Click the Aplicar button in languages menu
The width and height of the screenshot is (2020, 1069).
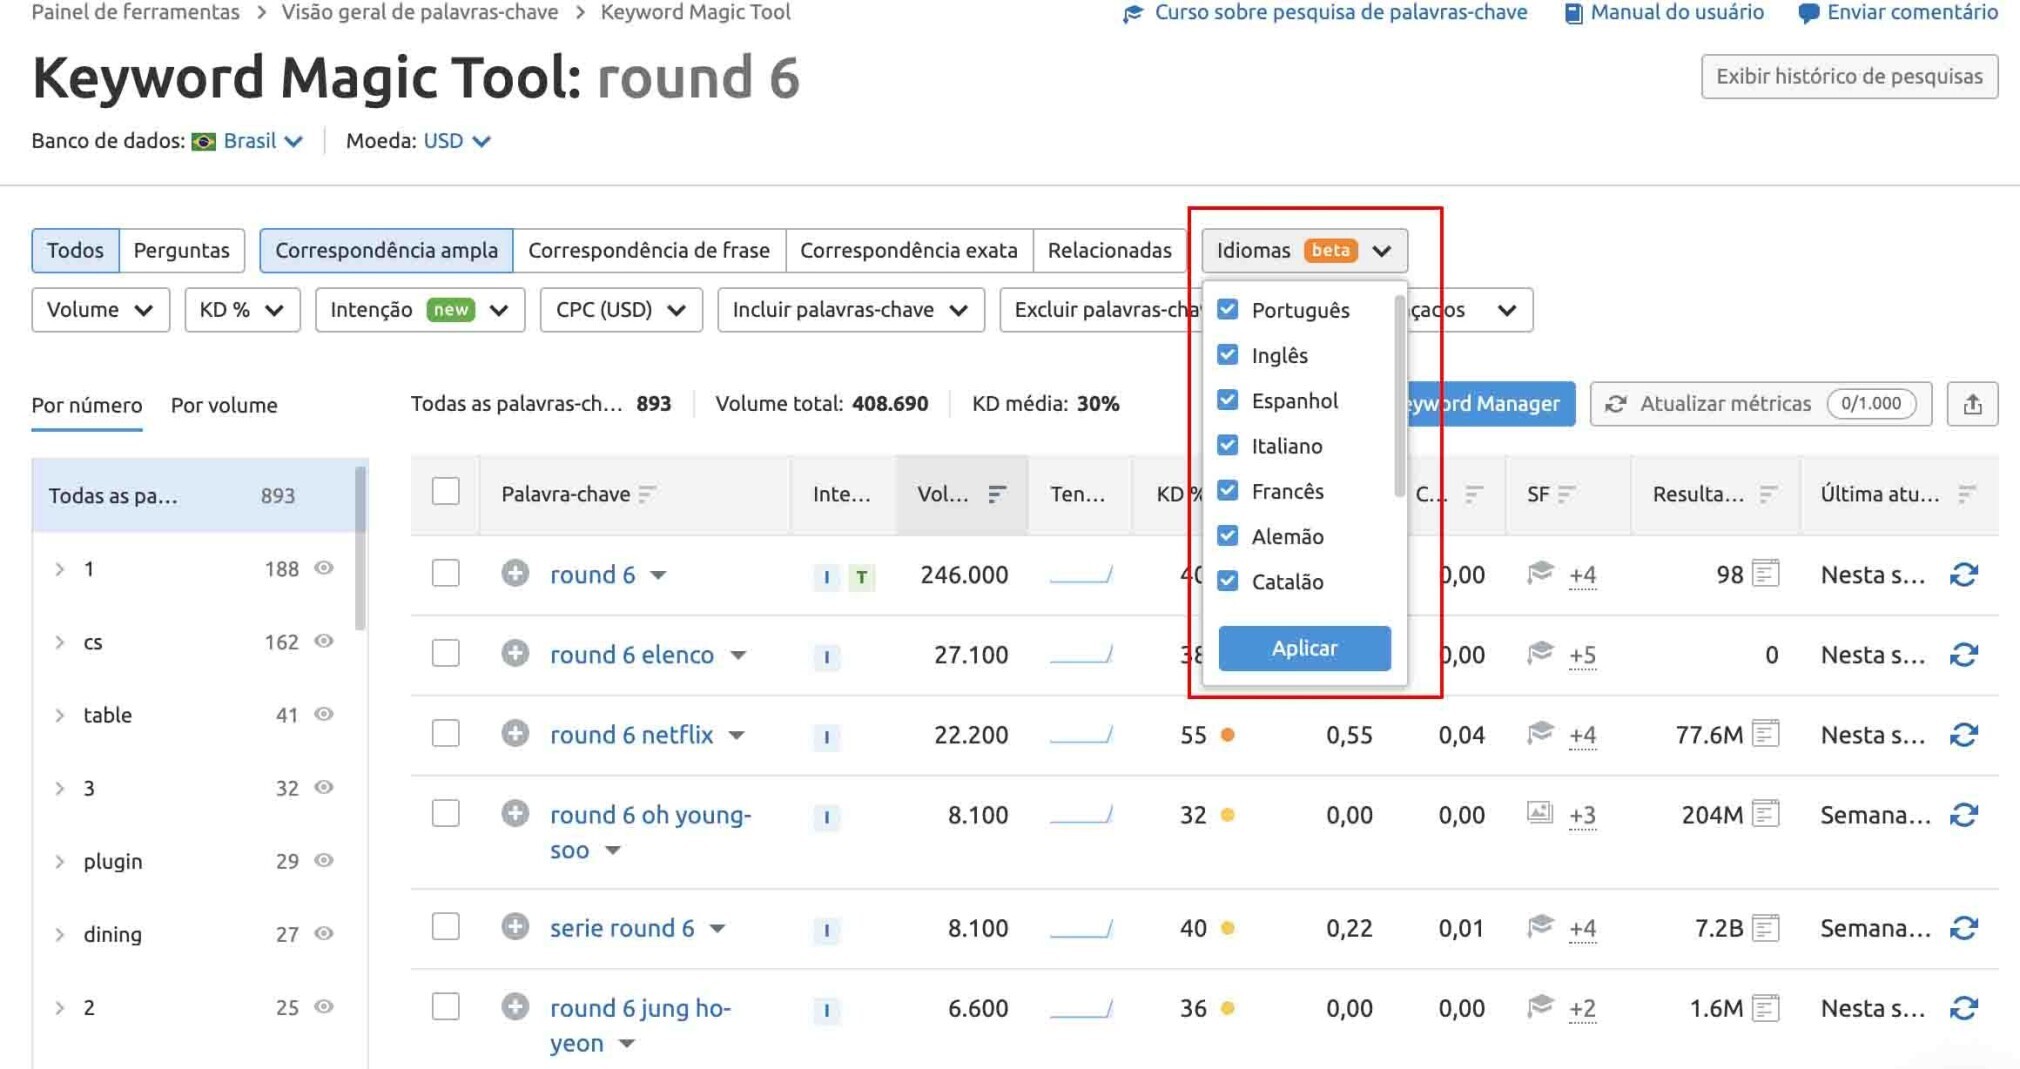pos(1304,648)
